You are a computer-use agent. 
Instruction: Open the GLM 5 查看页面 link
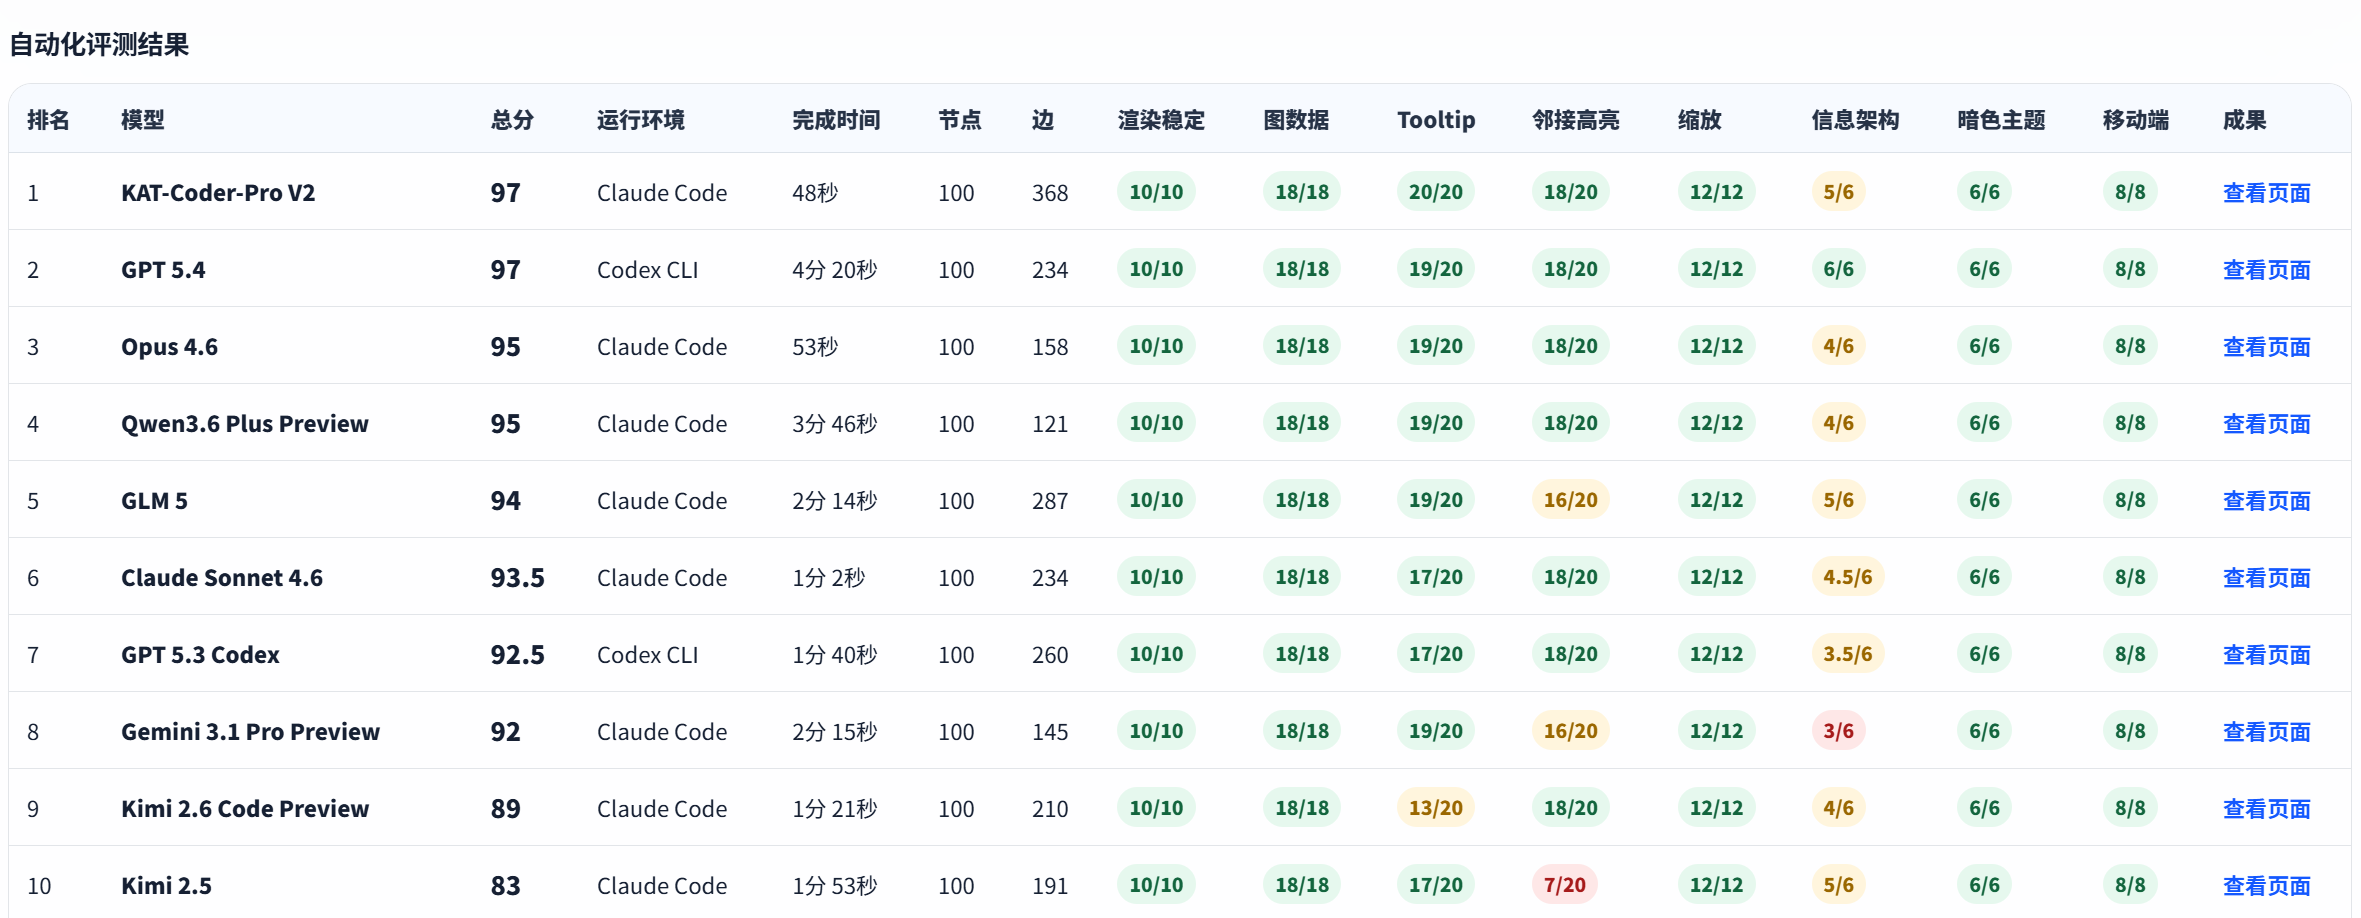2265,501
